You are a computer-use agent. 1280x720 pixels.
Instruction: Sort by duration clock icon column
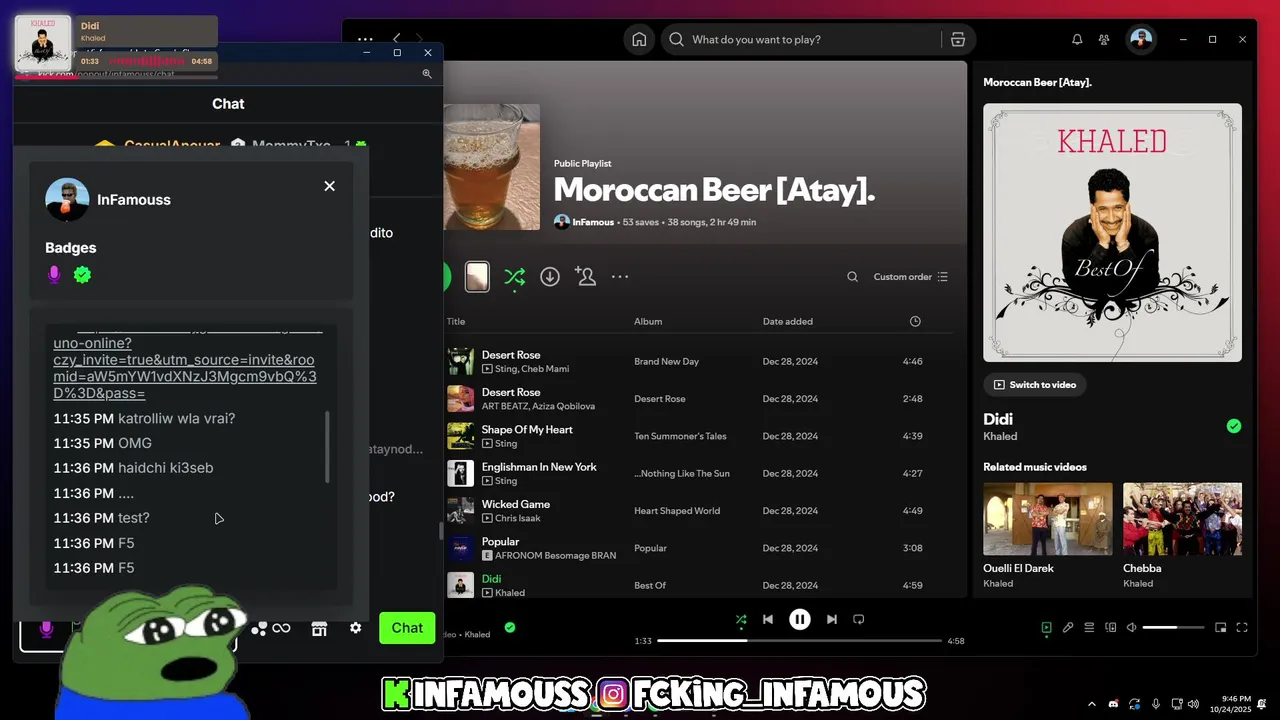pos(915,322)
